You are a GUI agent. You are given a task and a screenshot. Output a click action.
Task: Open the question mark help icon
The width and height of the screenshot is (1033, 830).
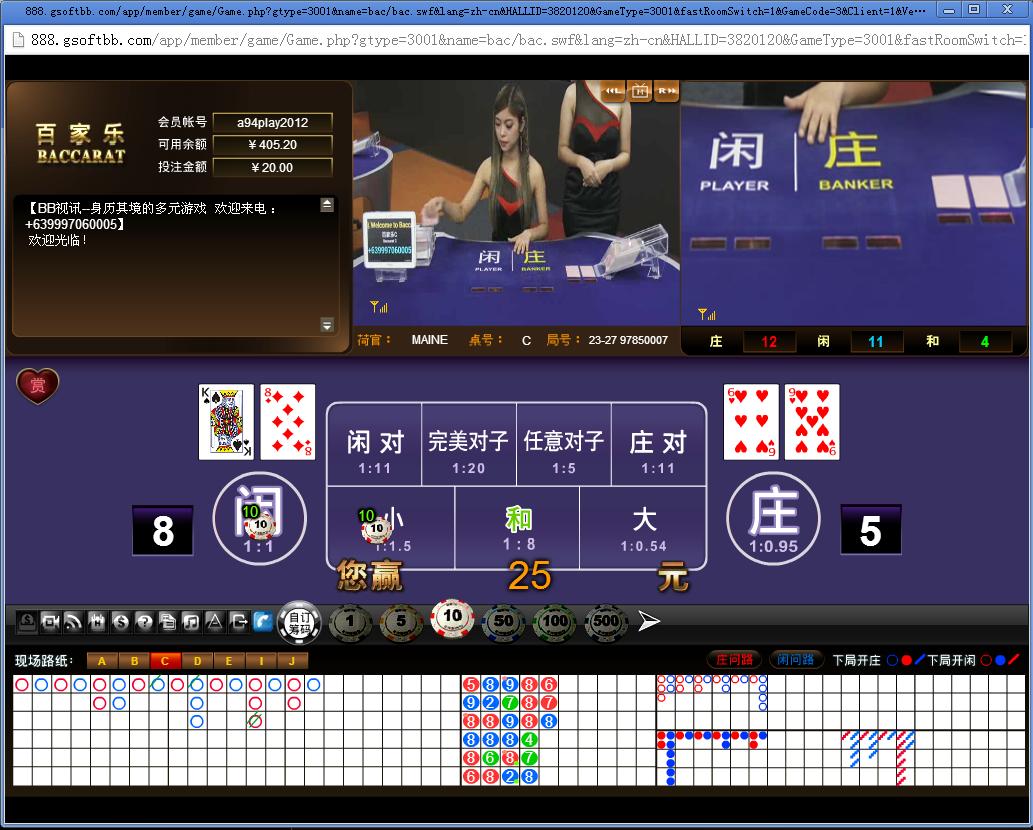pyautogui.click(x=144, y=622)
